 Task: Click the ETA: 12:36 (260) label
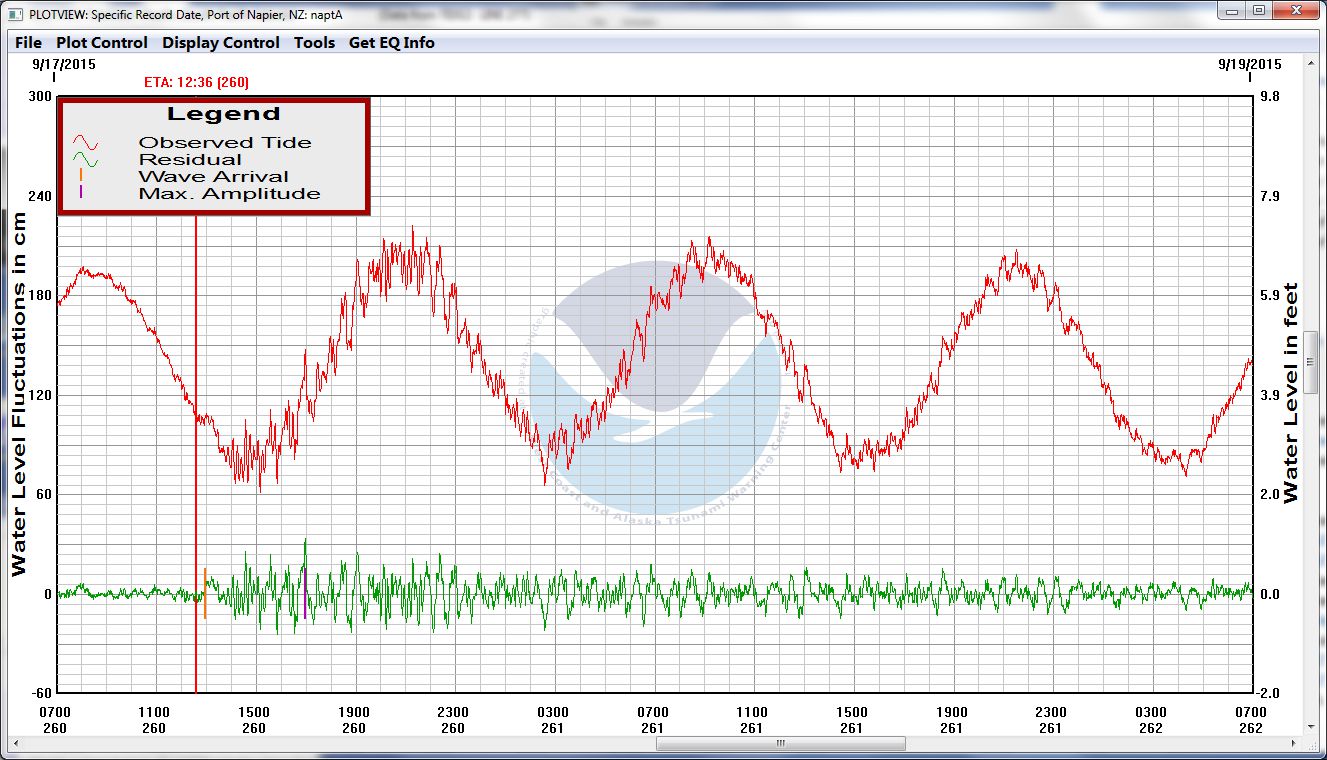pos(196,82)
